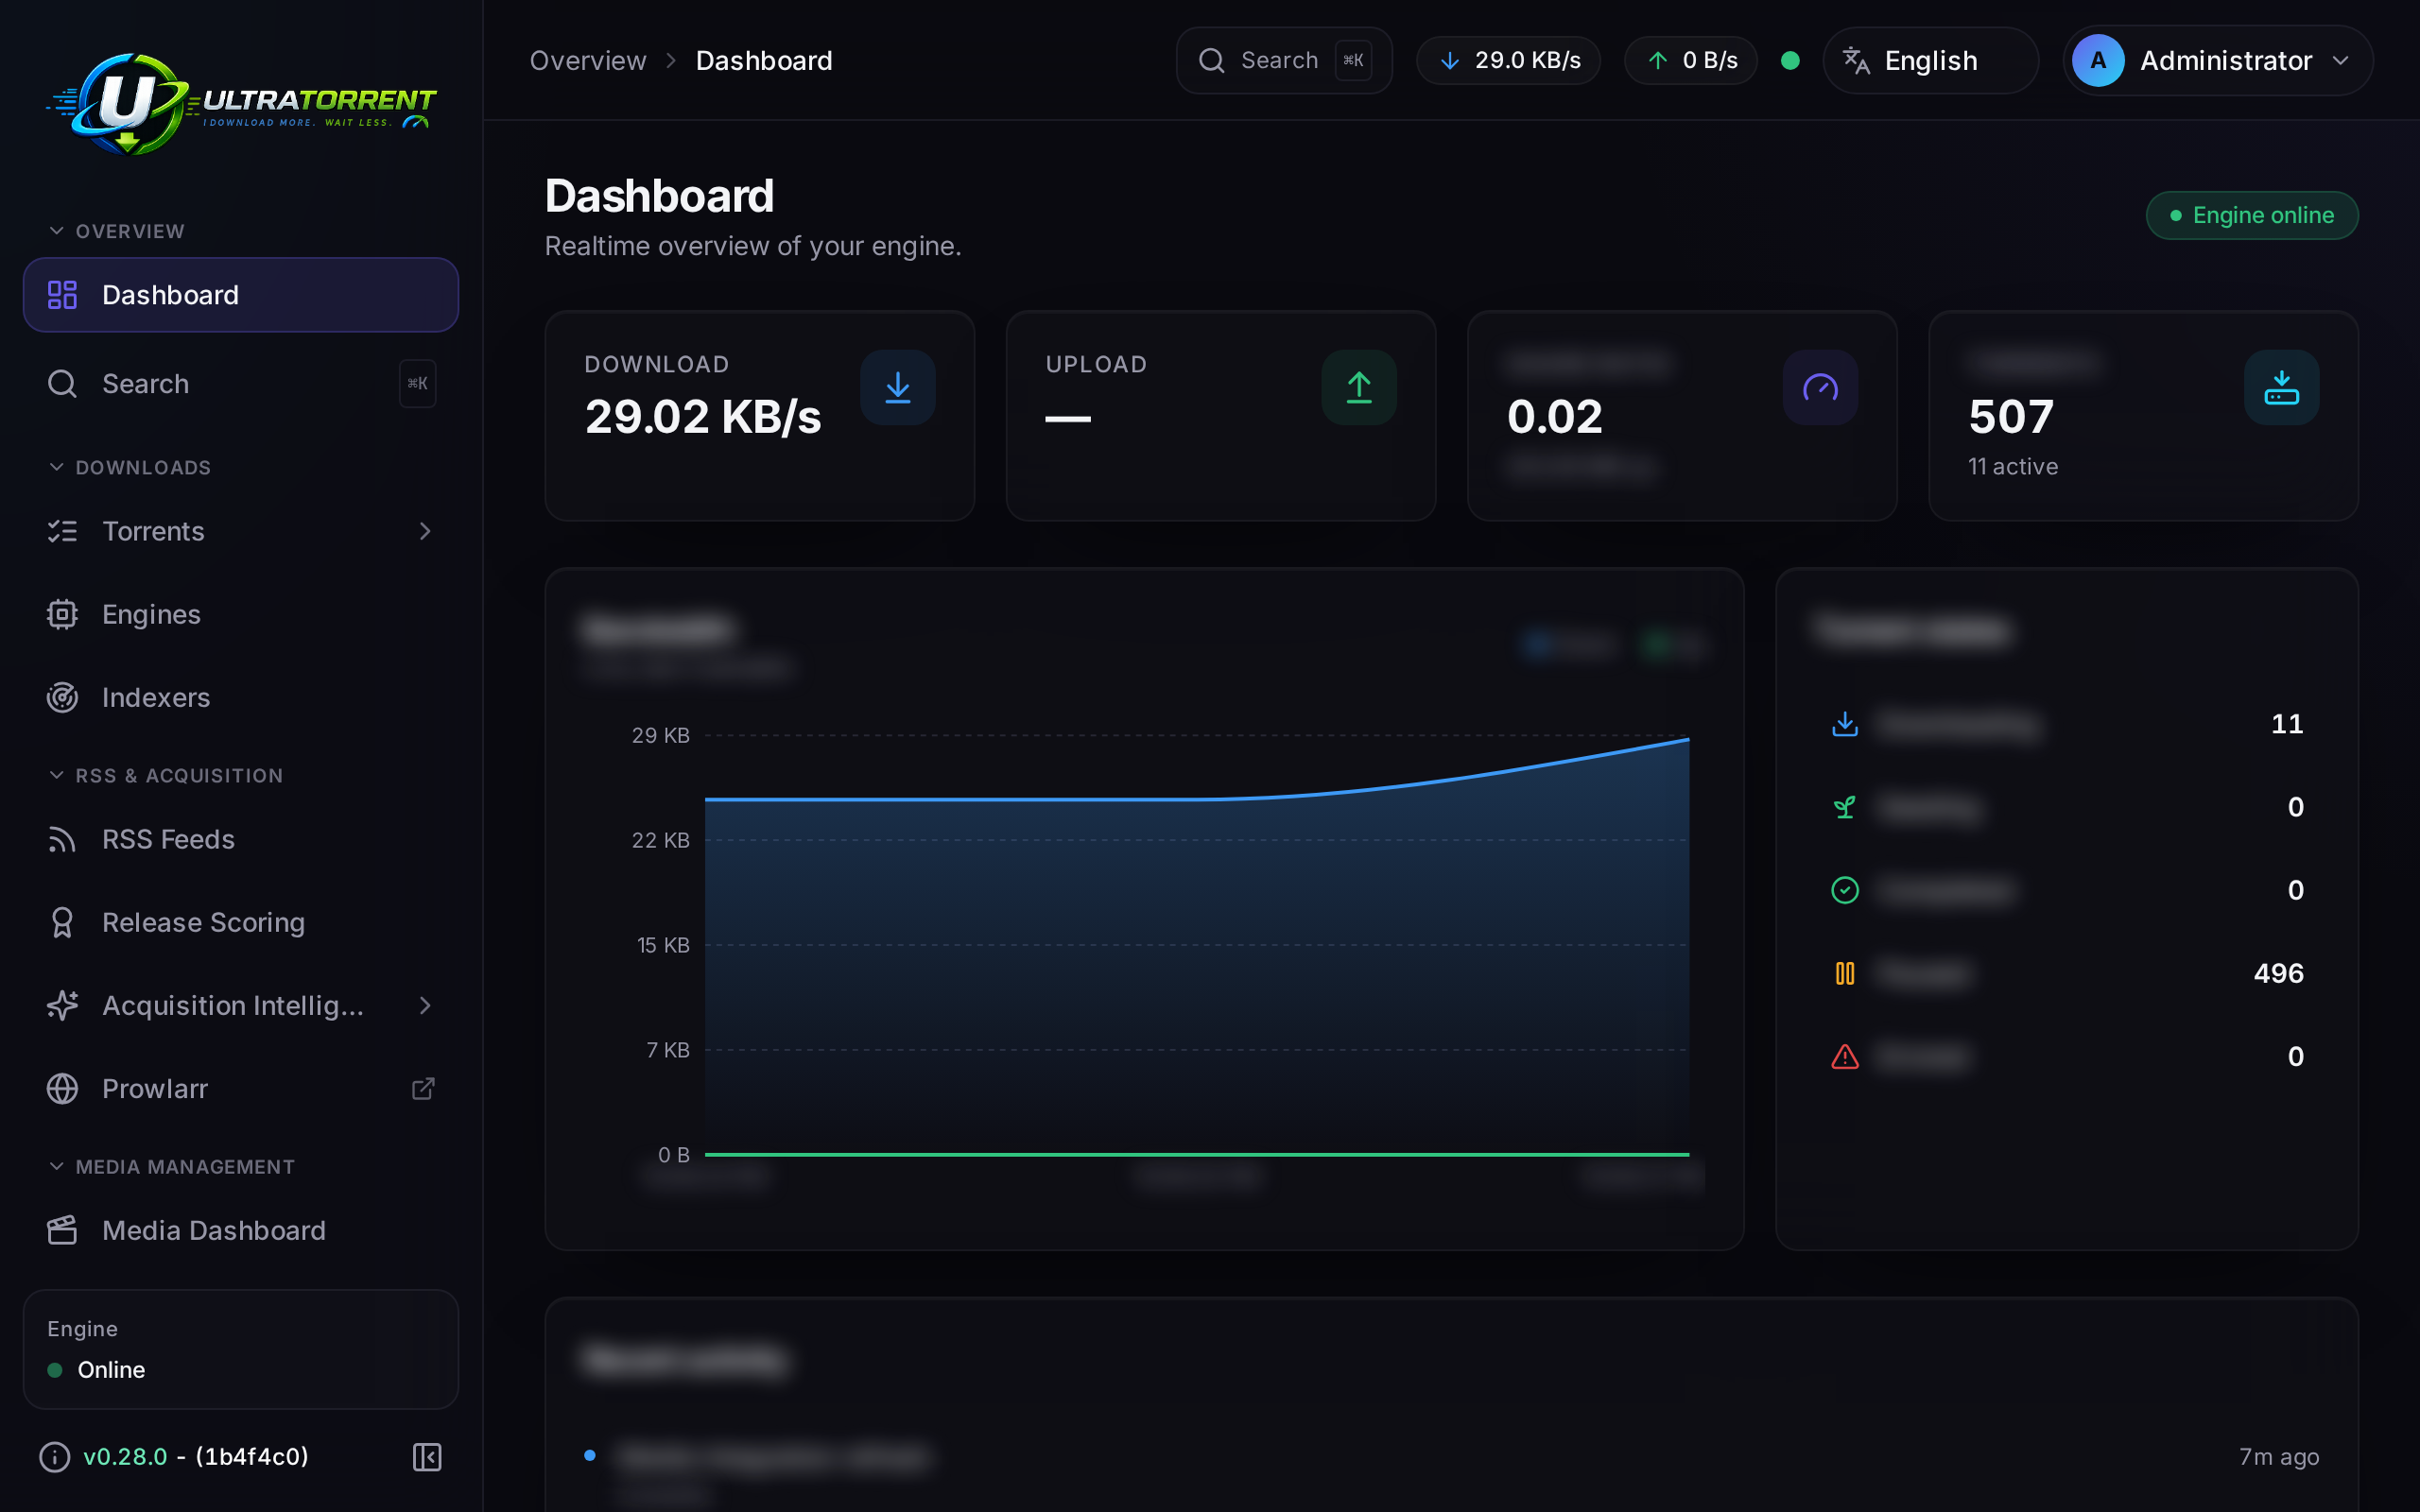This screenshot has height=1512, width=2420.
Task: Open RSS Feeds
Action: tap(240, 839)
